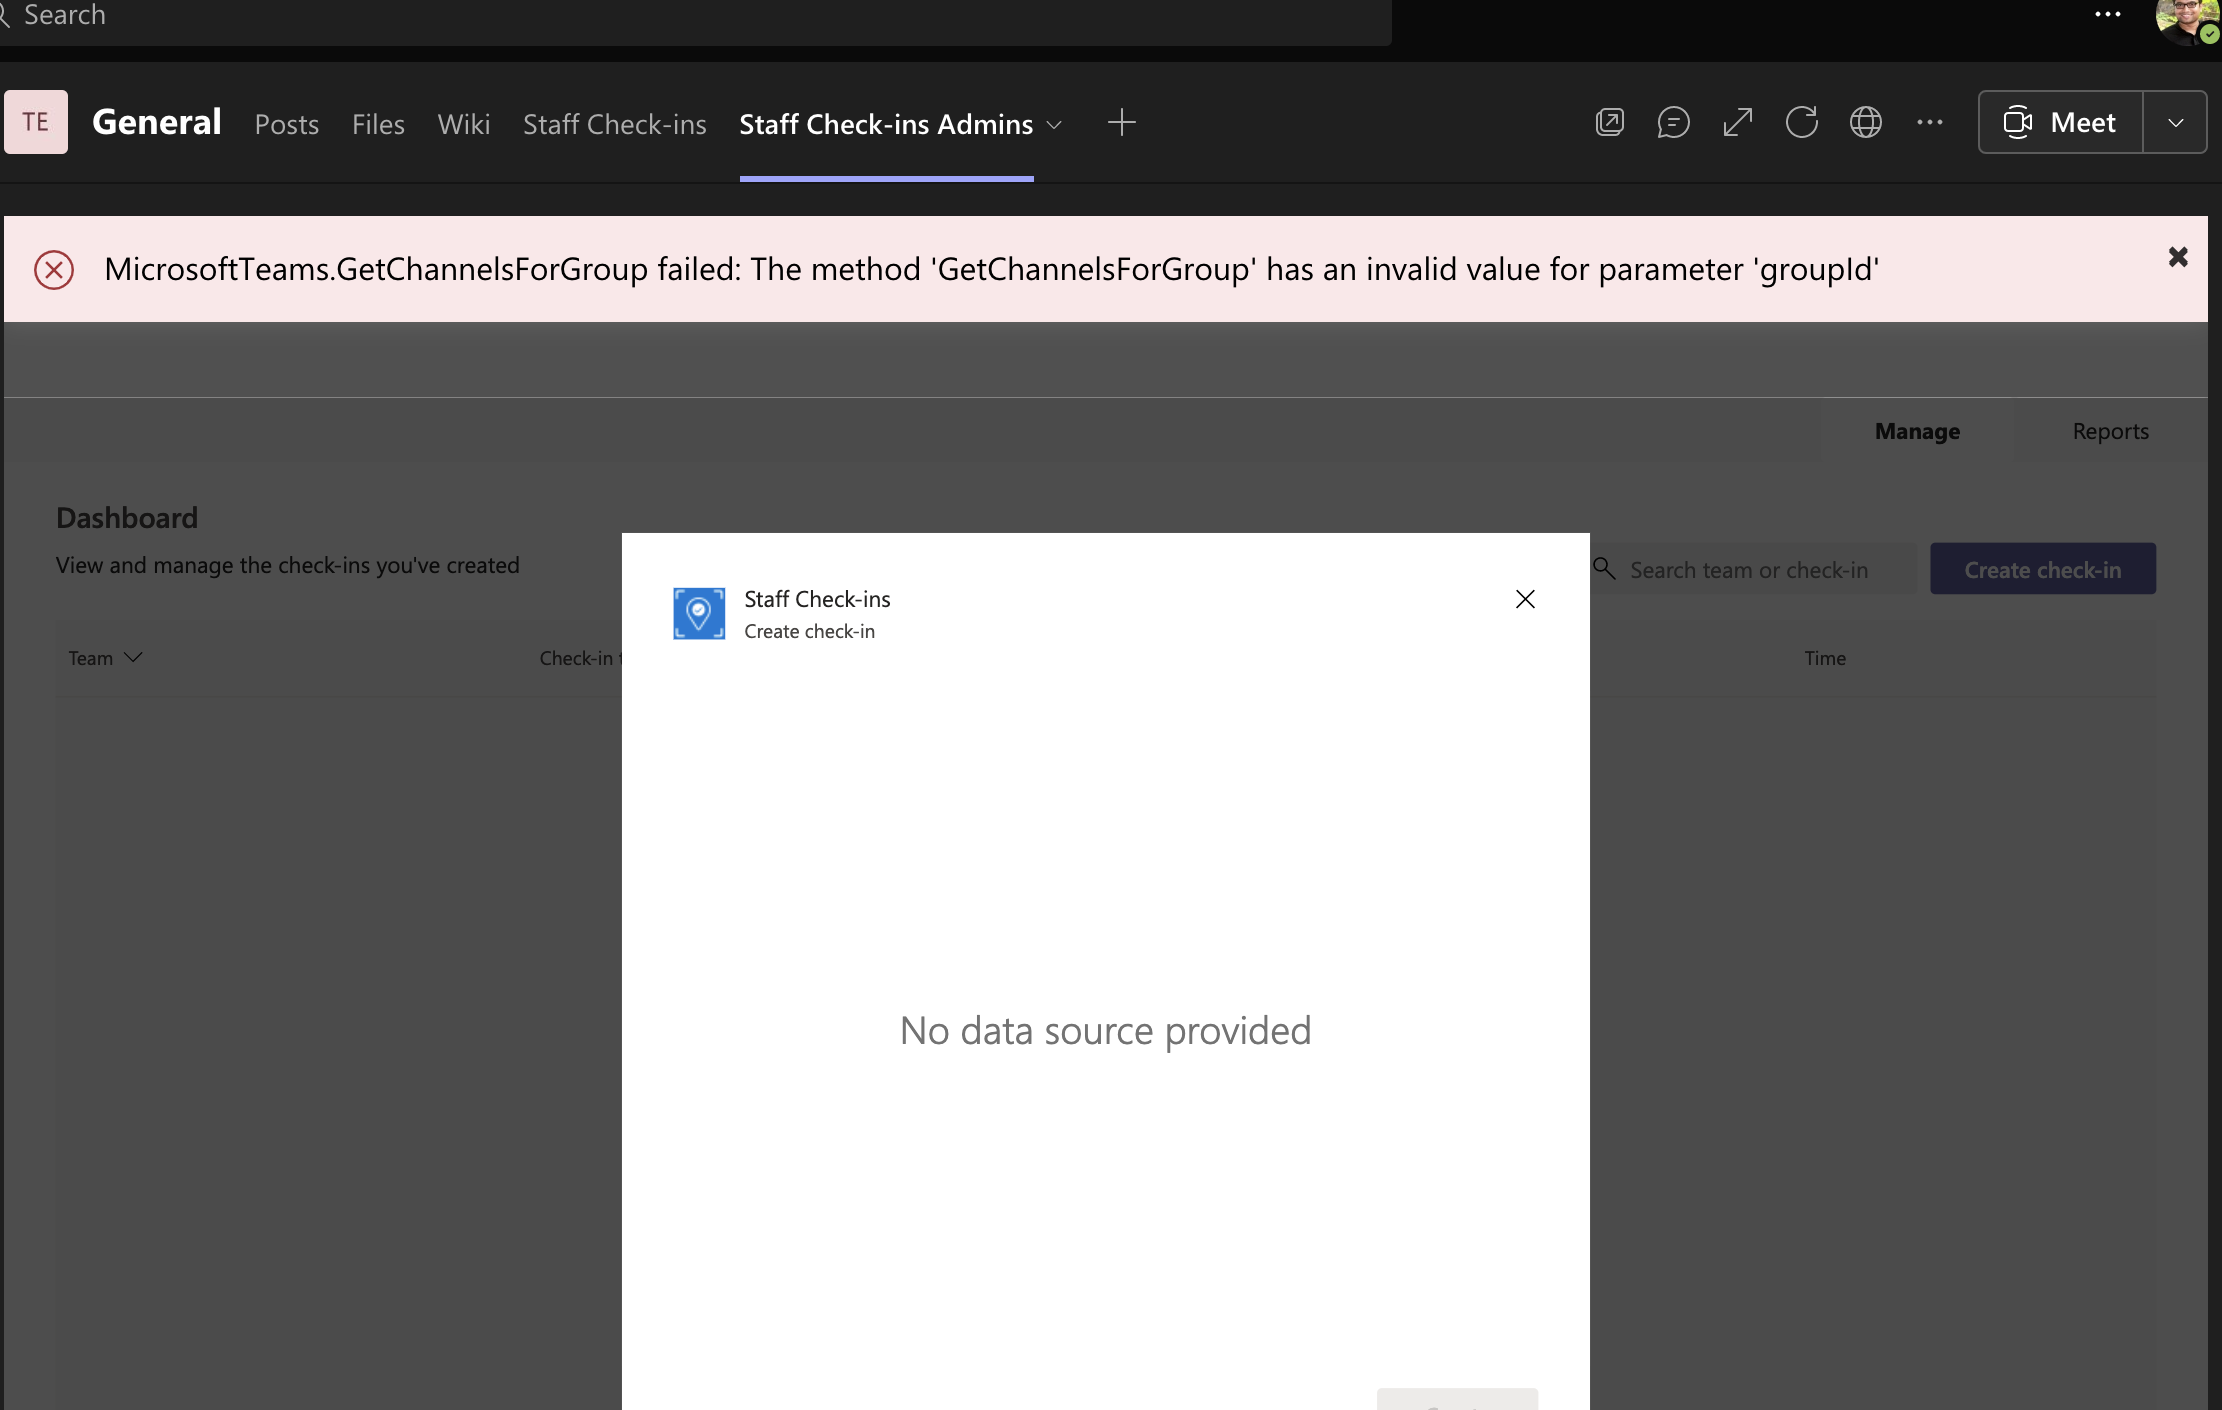
Task: Open the Search team or check-in magnifier
Action: coord(1604,568)
